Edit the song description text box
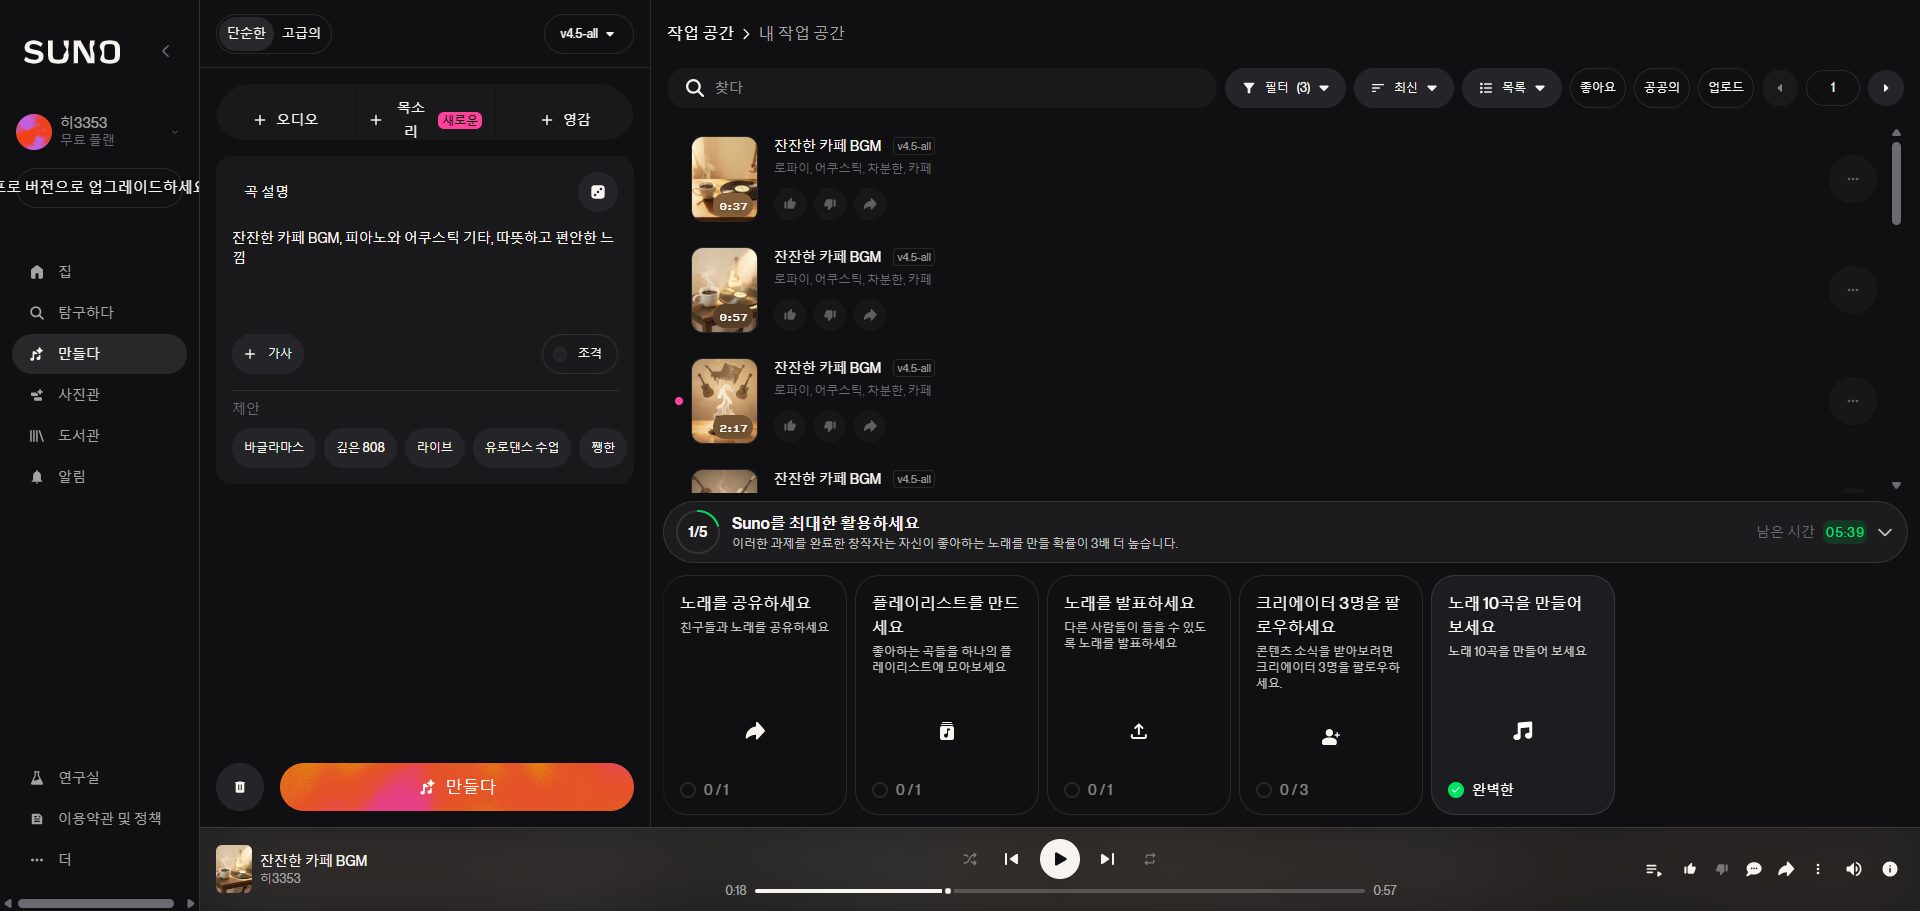This screenshot has width=1920, height=911. tap(424, 270)
